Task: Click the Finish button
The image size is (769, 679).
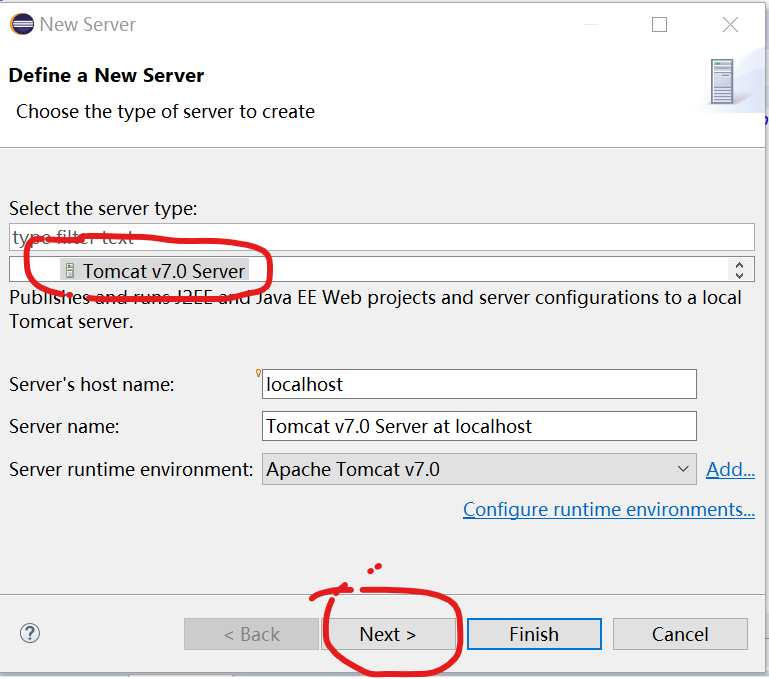Action: coord(534,634)
